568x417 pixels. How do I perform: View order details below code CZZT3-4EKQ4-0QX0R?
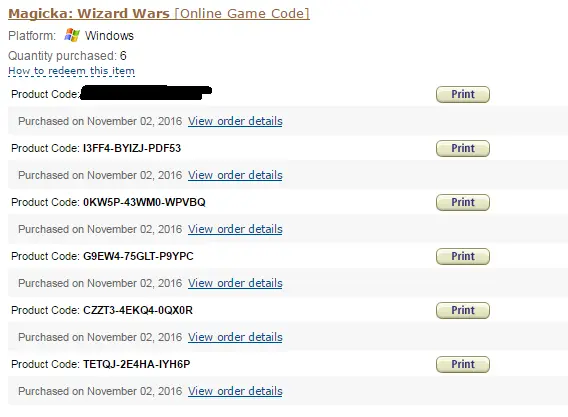pos(235,337)
